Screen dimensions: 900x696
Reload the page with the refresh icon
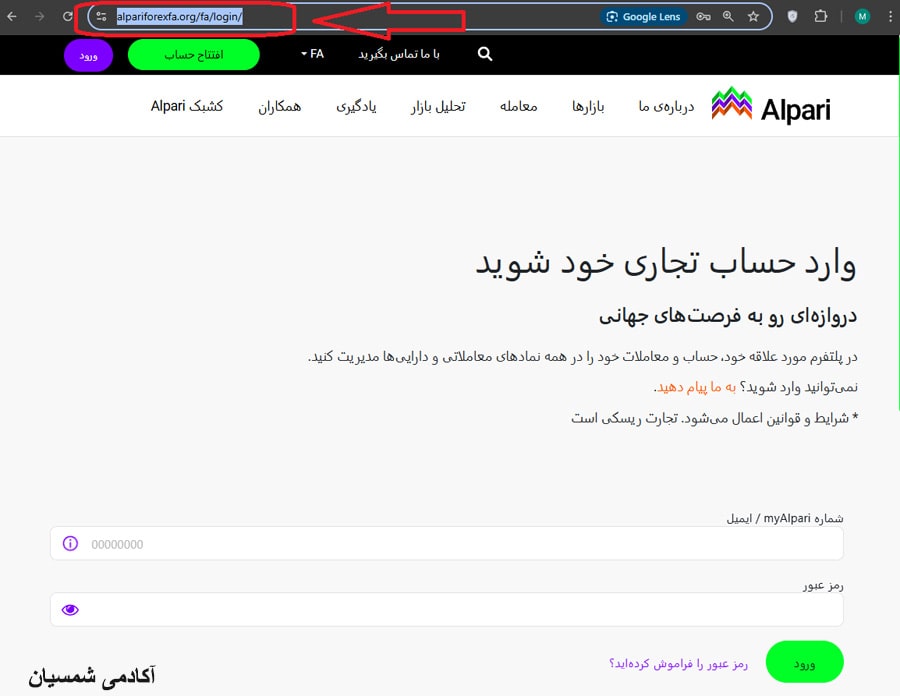[x=68, y=17]
